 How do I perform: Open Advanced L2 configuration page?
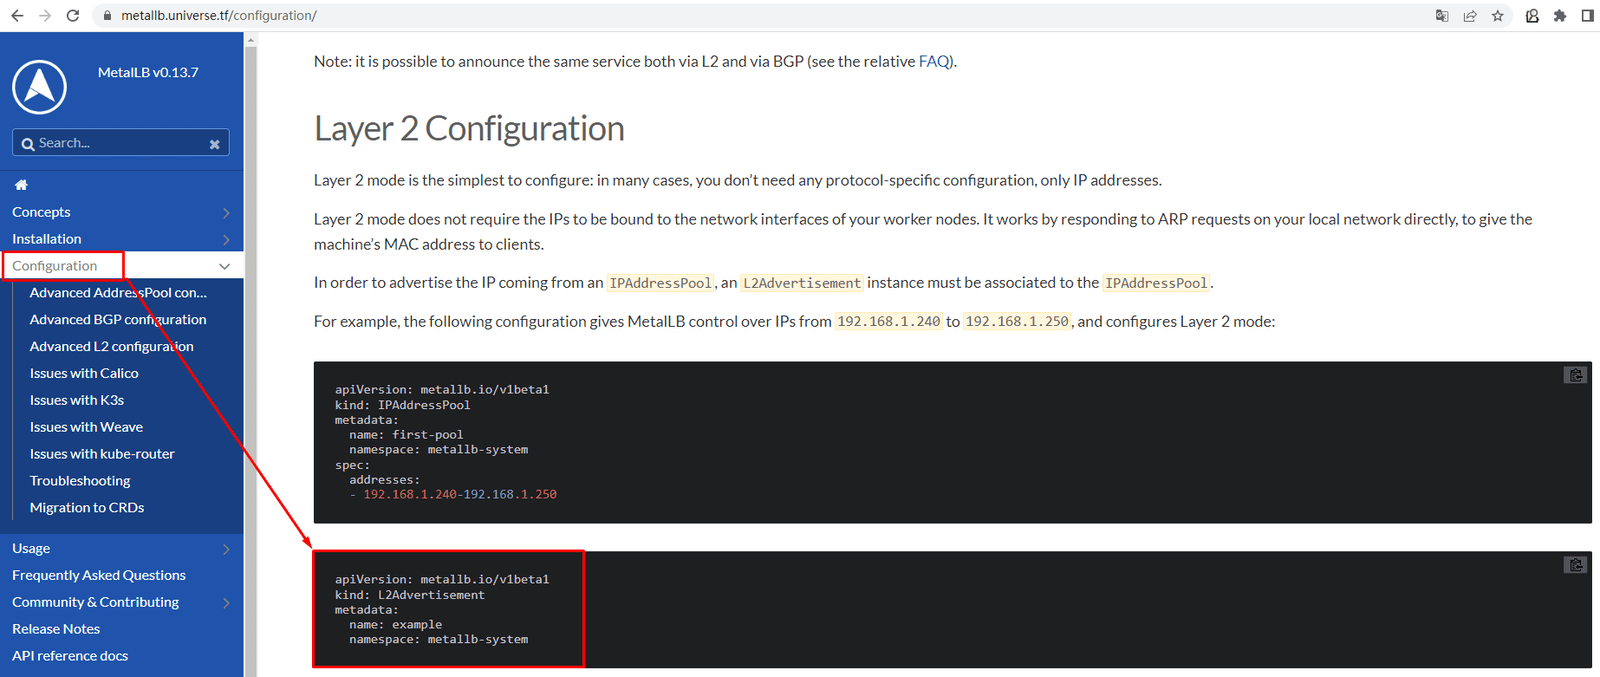[112, 347]
